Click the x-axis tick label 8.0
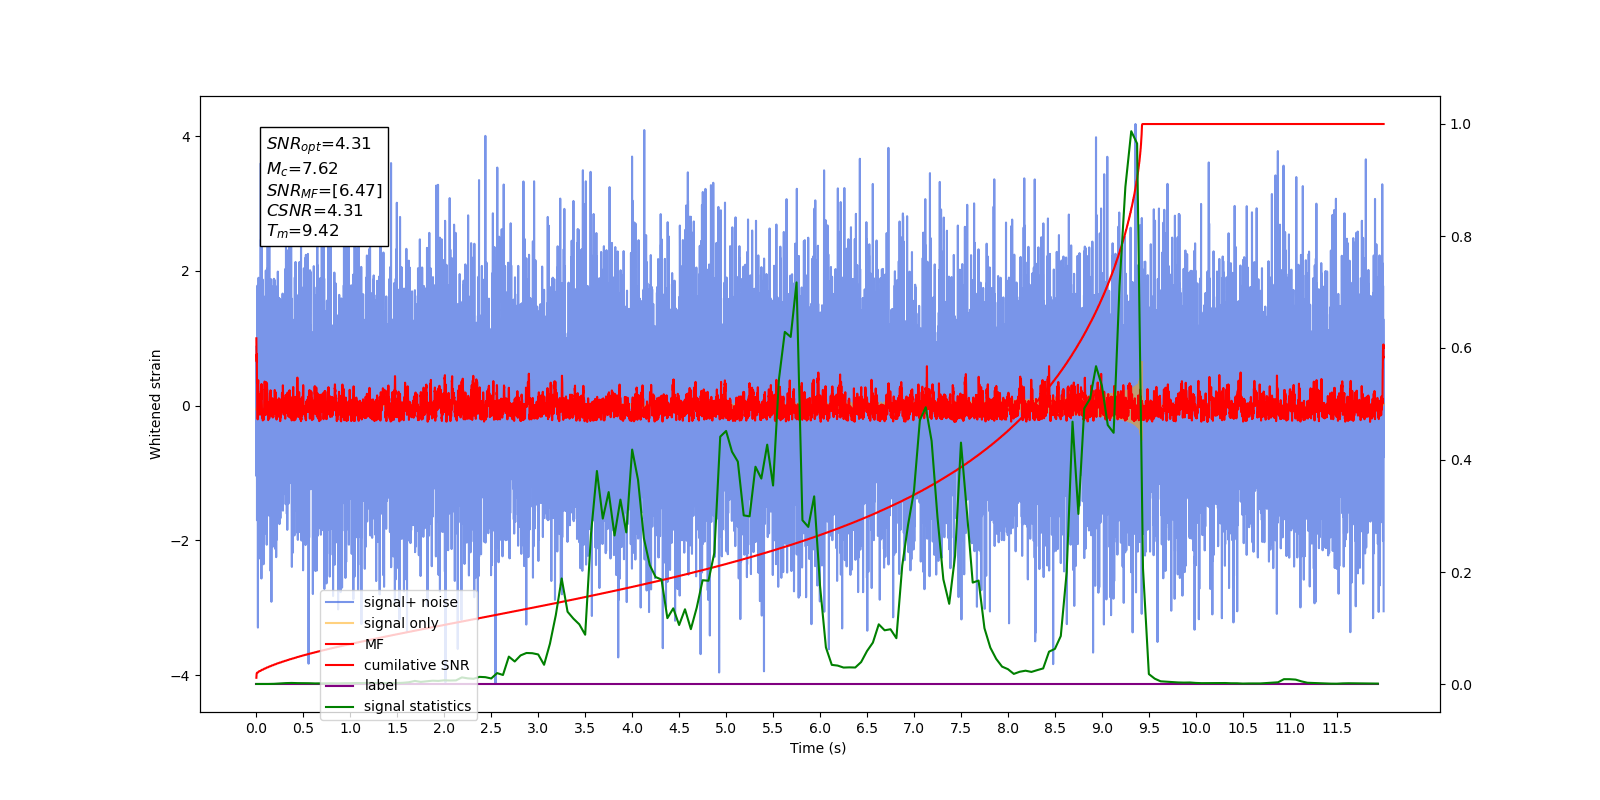The width and height of the screenshot is (1600, 800). (x=1008, y=728)
